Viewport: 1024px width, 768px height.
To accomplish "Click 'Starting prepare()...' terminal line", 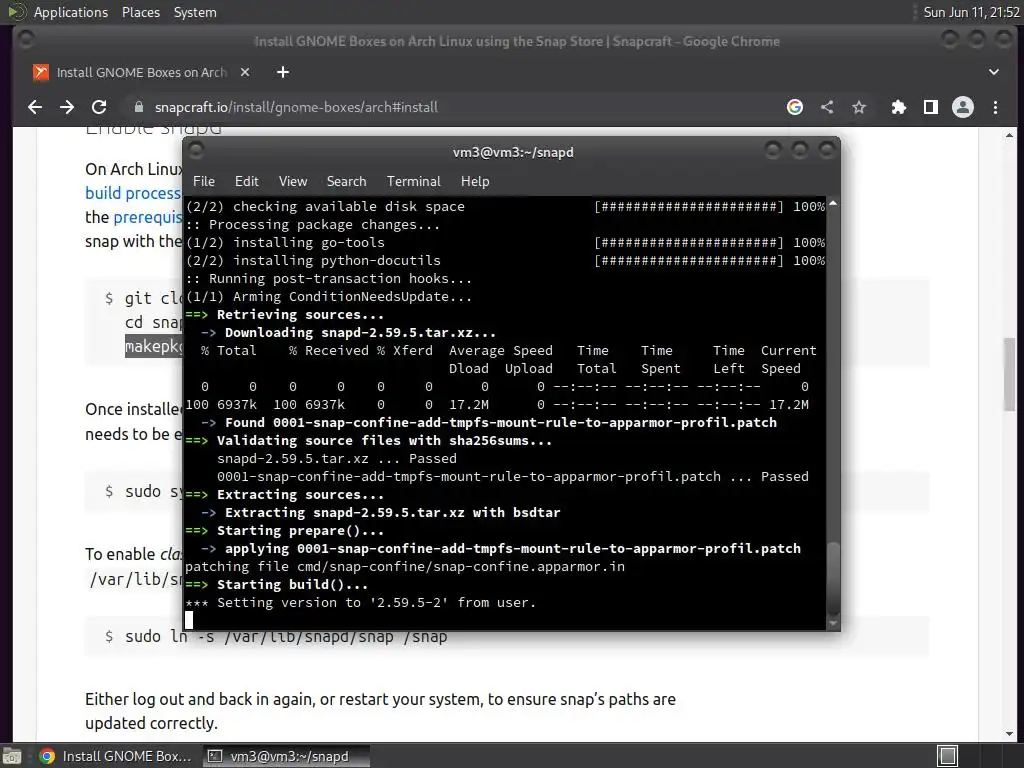I will (300, 530).
